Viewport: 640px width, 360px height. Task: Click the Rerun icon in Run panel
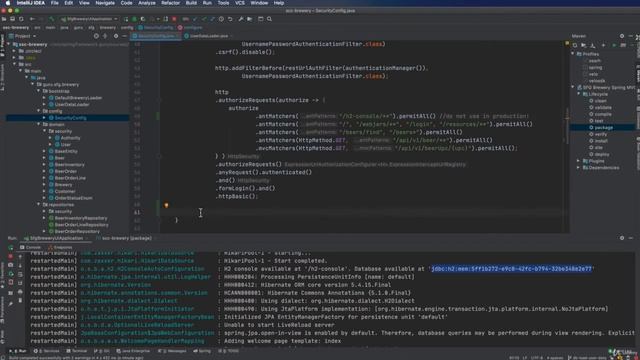point(11,247)
